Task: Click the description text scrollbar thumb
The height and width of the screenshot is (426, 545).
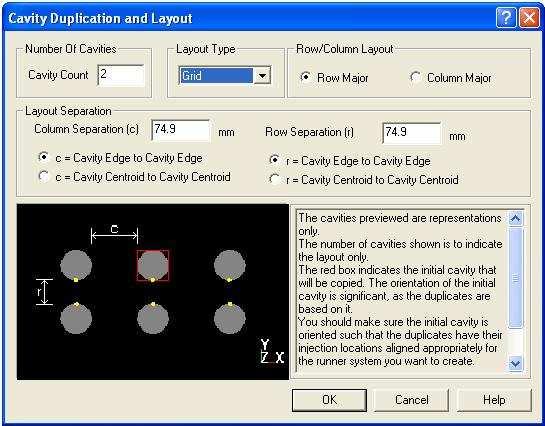Action: point(515,278)
